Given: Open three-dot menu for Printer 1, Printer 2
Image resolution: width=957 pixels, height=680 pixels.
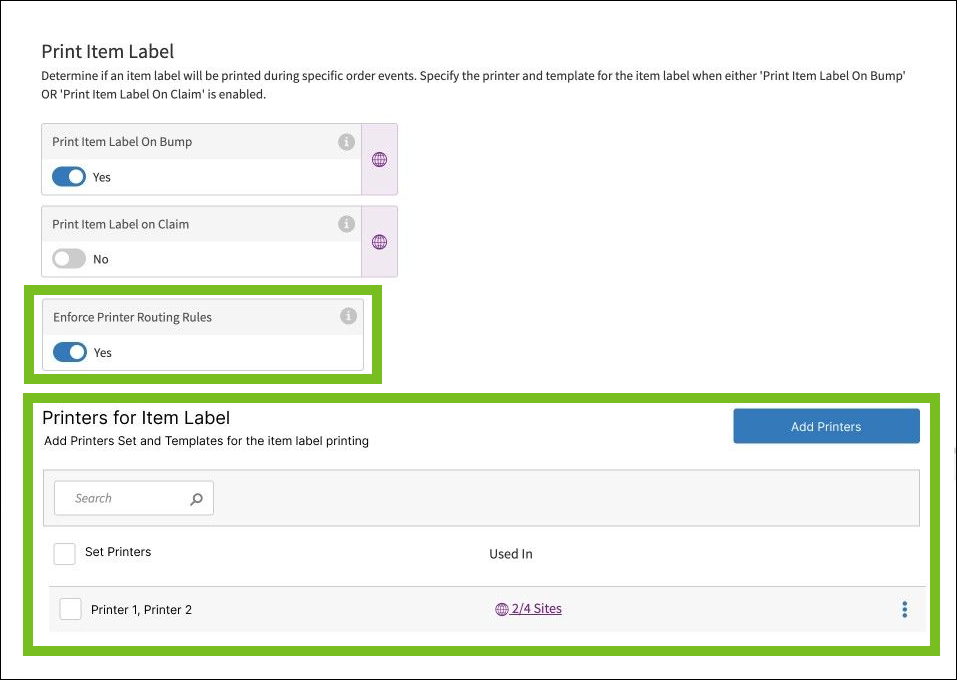Looking at the screenshot, I should click(x=904, y=609).
